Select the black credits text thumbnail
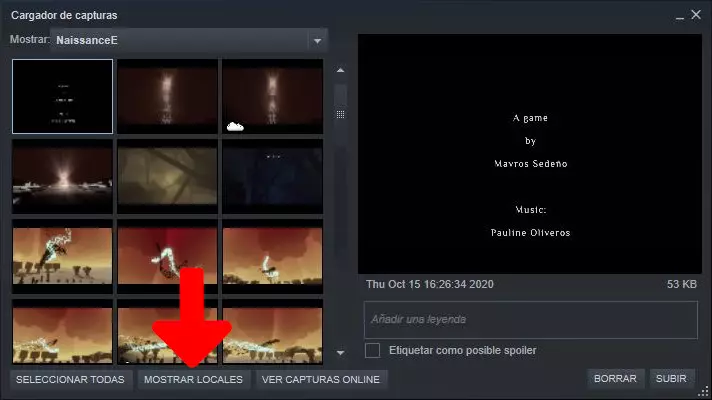This screenshot has height=400, width=712. click(63, 96)
